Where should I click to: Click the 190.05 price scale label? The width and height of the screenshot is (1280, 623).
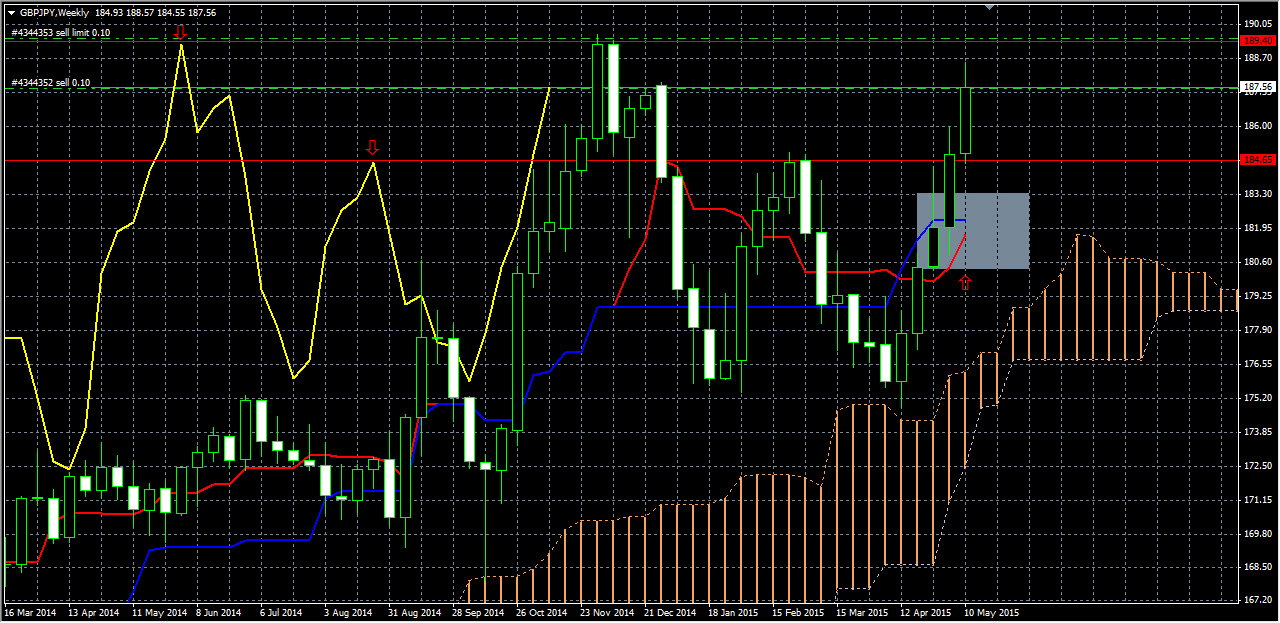coord(1256,24)
